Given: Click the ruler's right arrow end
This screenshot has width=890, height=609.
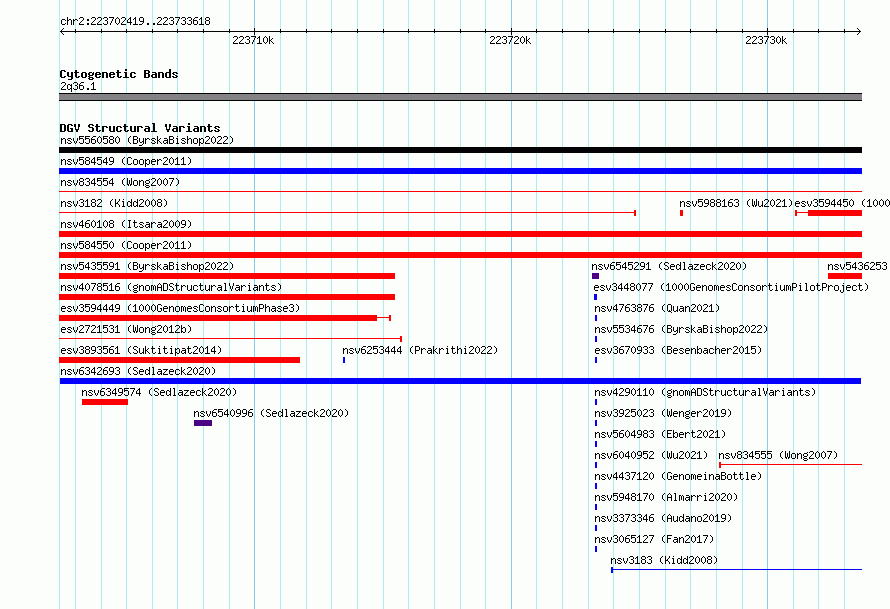Looking at the screenshot, I should coord(859,31).
